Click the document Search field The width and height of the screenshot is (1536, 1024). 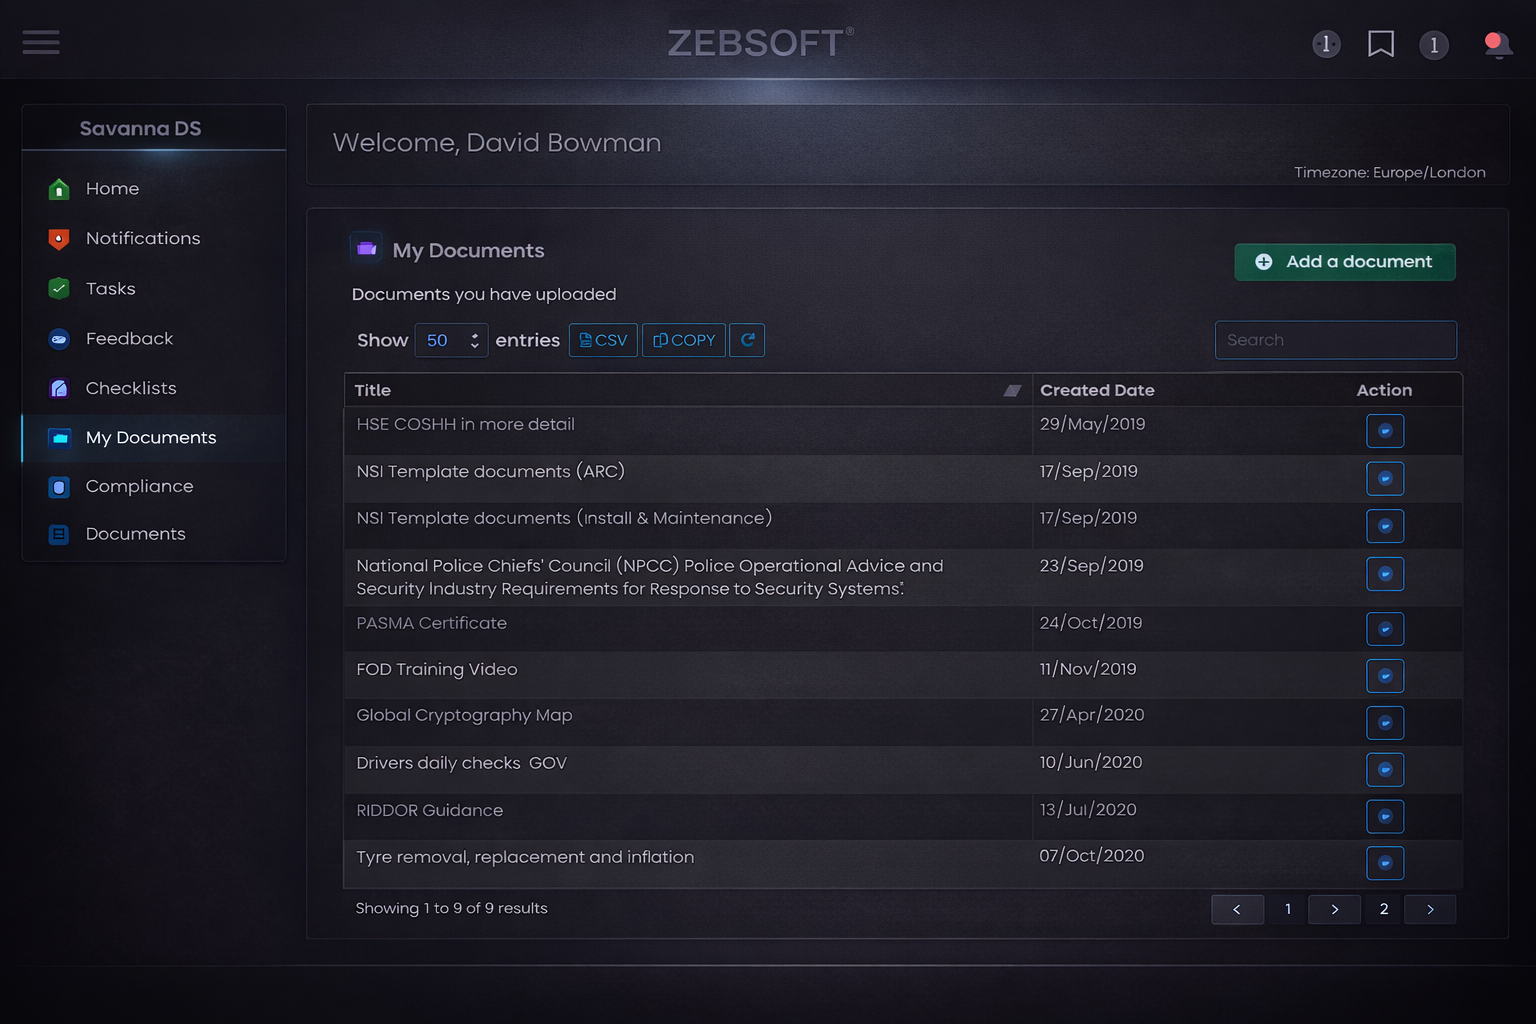coord(1335,340)
